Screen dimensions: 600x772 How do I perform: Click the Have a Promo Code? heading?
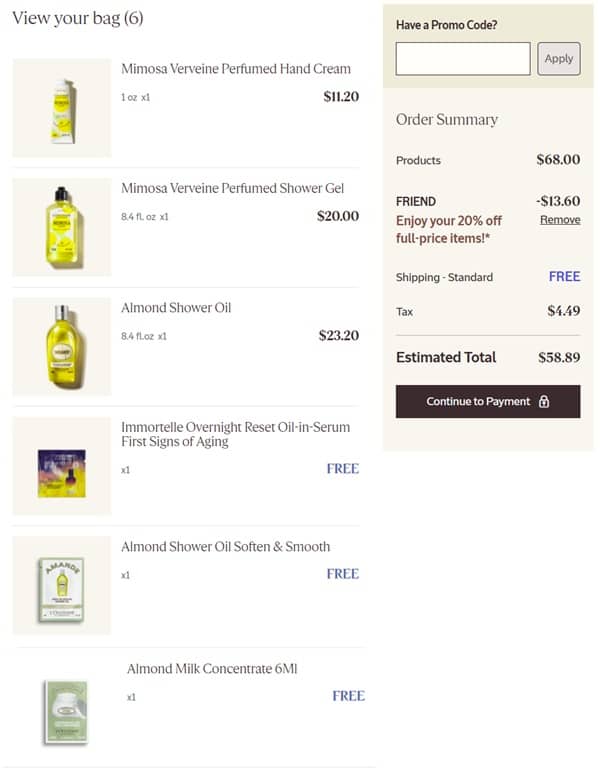(446, 25)
